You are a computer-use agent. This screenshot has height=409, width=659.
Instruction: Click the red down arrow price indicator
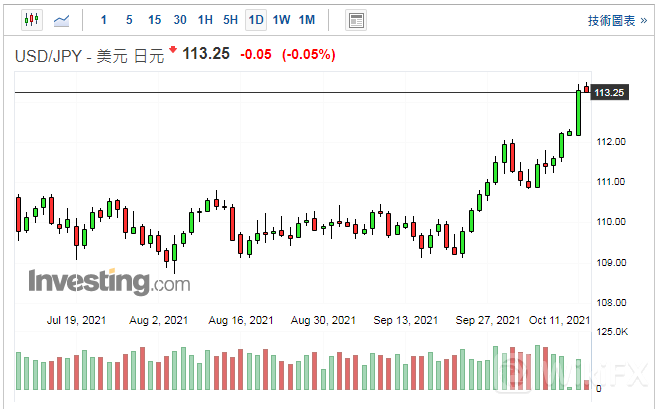tap(173, 50)
